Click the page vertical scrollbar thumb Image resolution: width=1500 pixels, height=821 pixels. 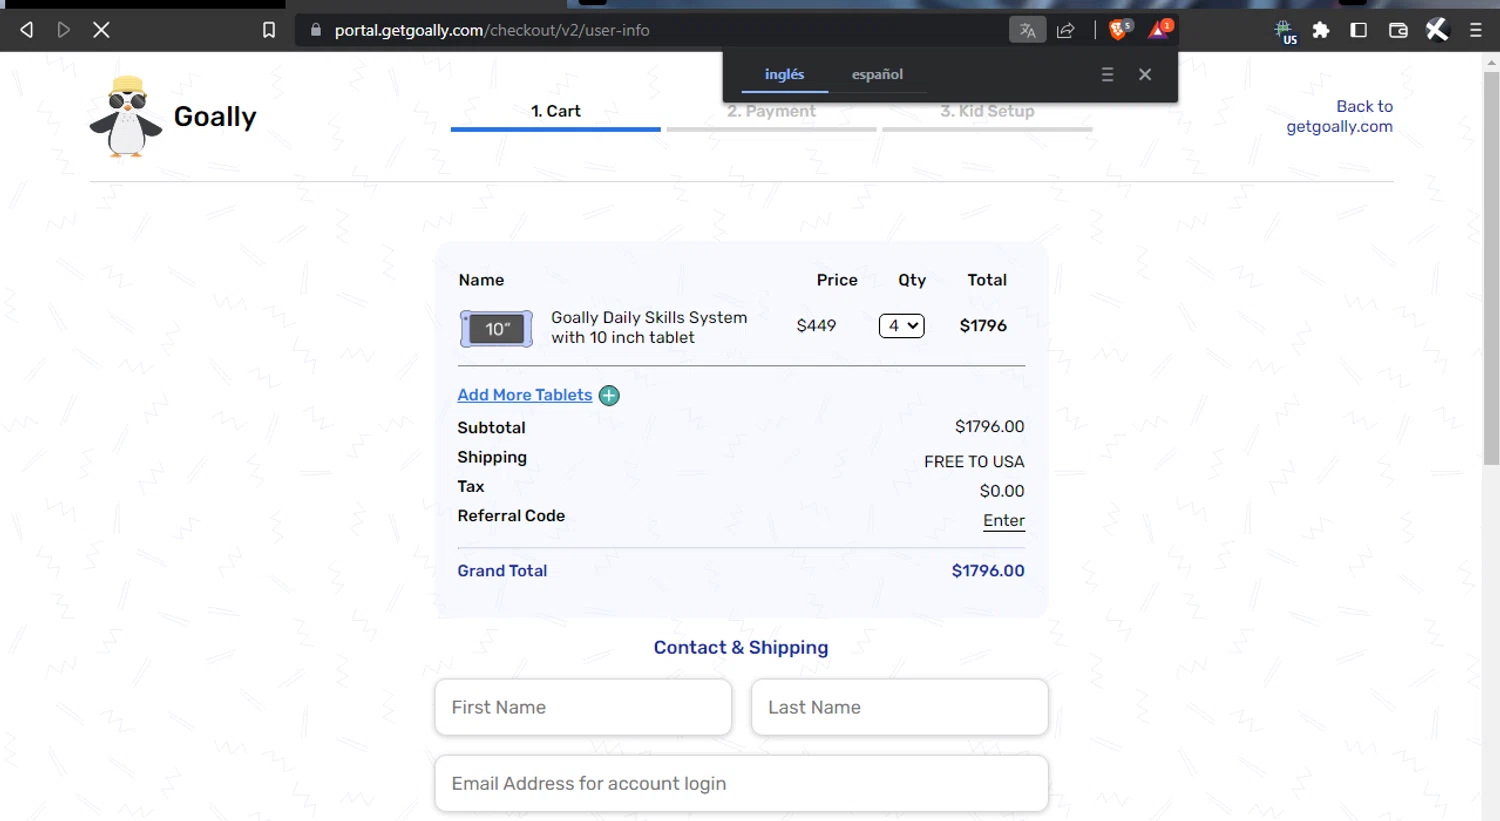(1491, 267)
